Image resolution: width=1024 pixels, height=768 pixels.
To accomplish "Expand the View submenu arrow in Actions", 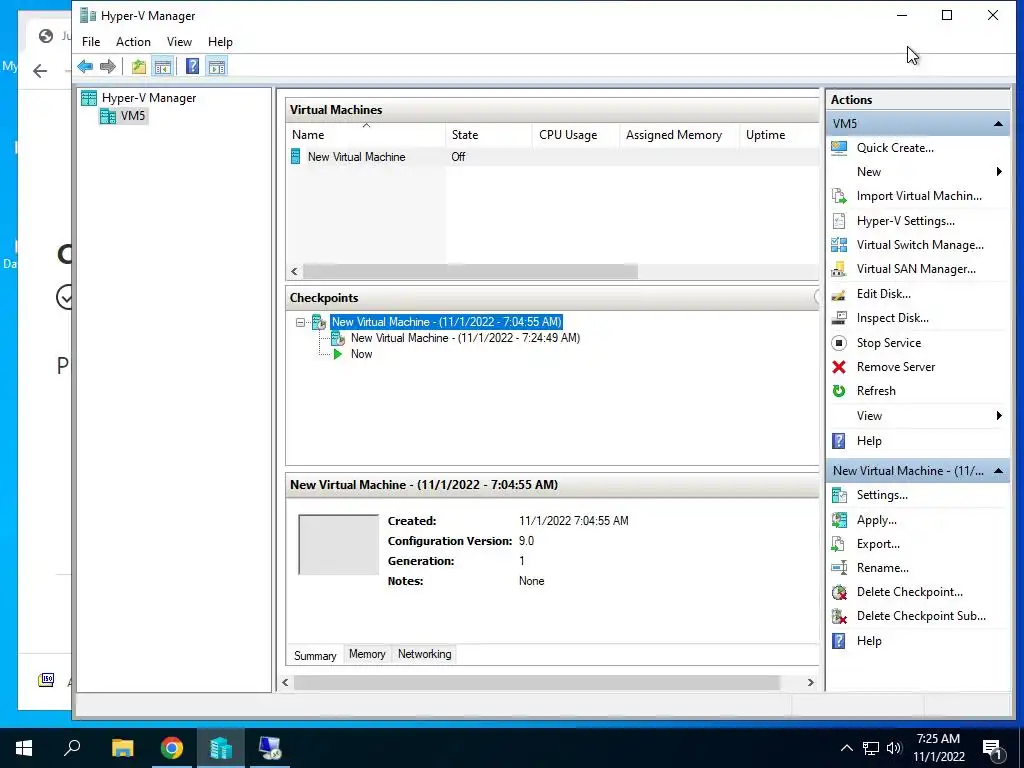I will click(x=999, y=416).
